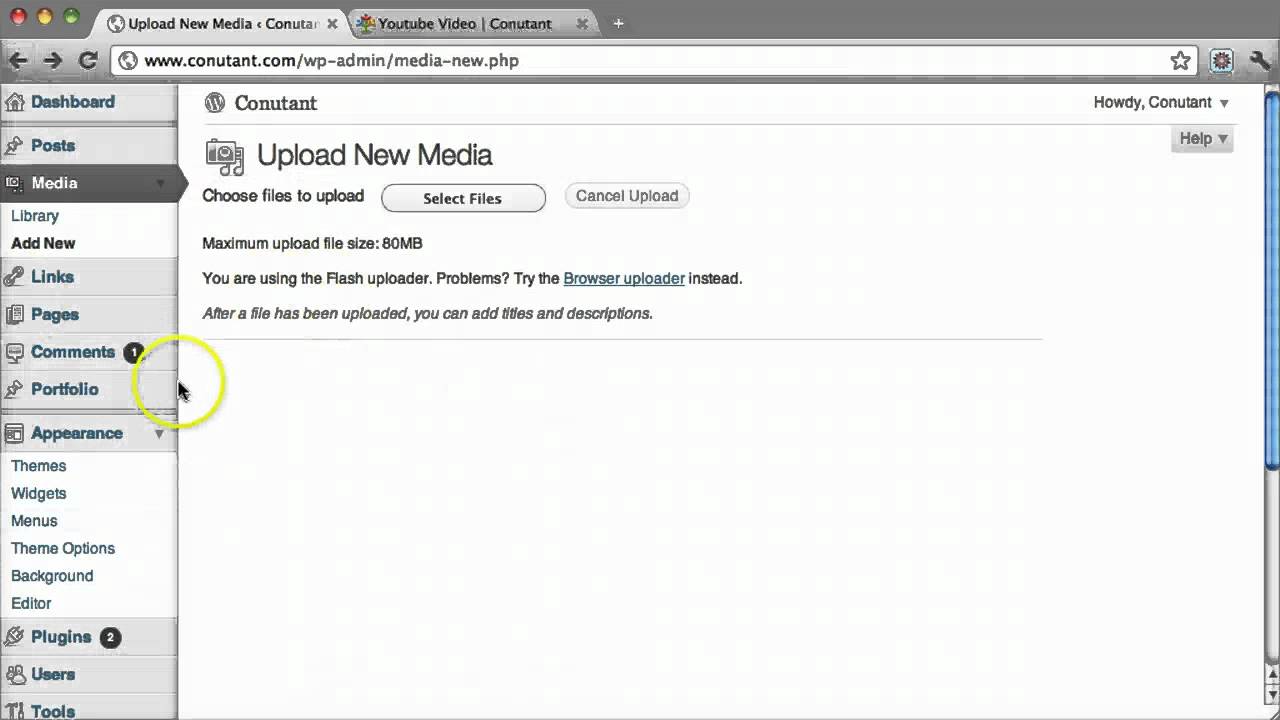The height and width of the screenshot is (720, 1280).
Task: Bookmark page with the star icon
Action: [x=1181, y=61]
